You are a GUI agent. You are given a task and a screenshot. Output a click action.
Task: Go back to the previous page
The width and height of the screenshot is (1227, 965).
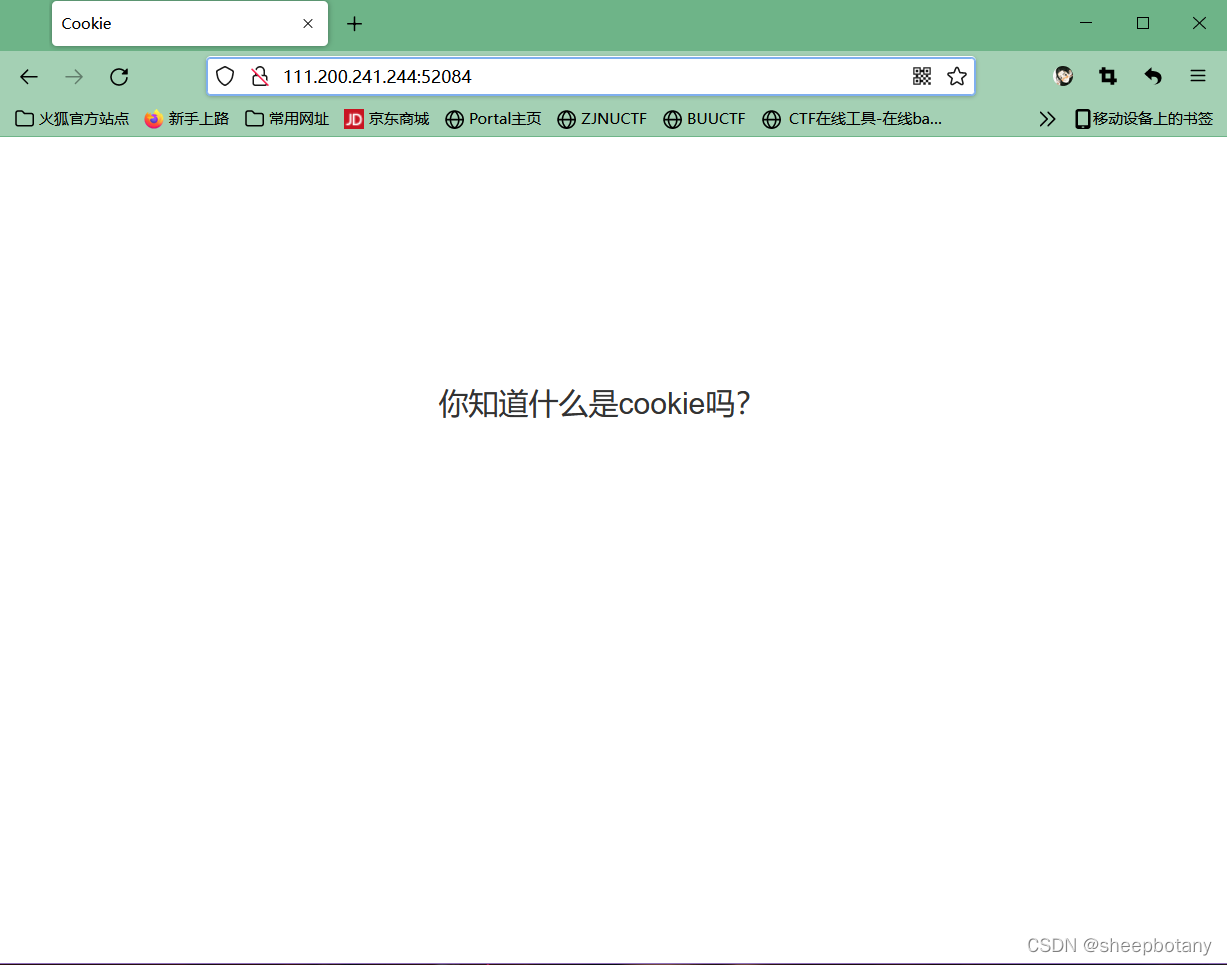29,77
